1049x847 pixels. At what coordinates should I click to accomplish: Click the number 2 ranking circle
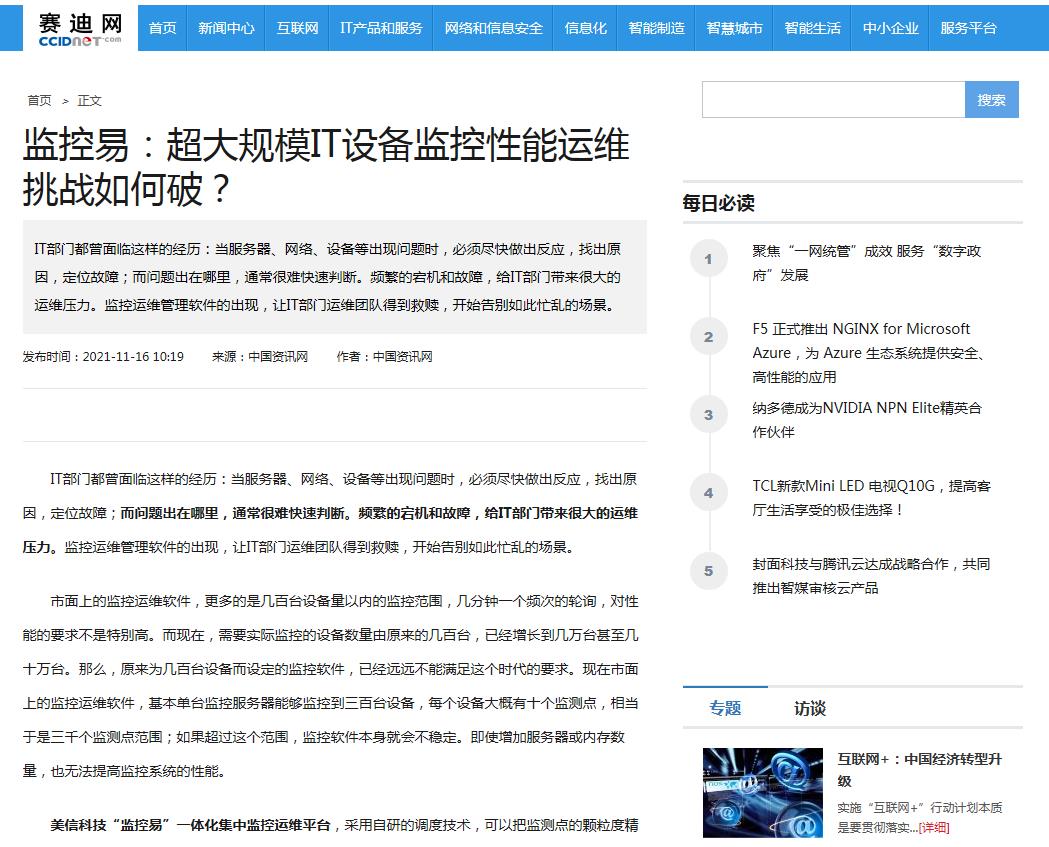point(708,337)
